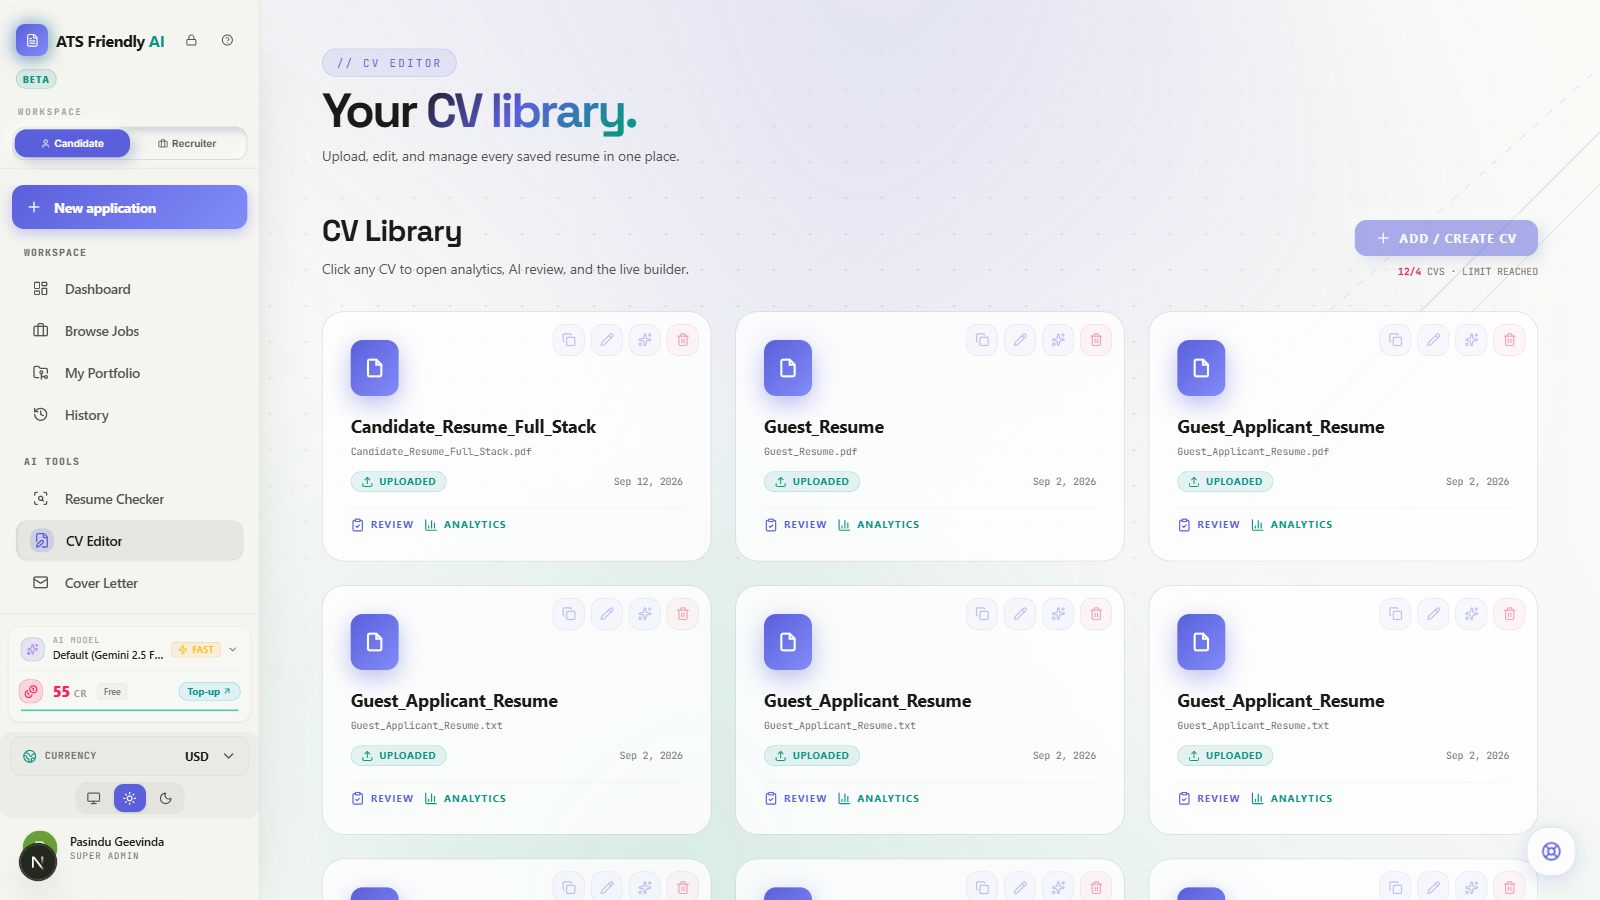Viewport: 1600px width, 900px height.
Task: Expand the AI model selector chevron
Action: [233, 649]
